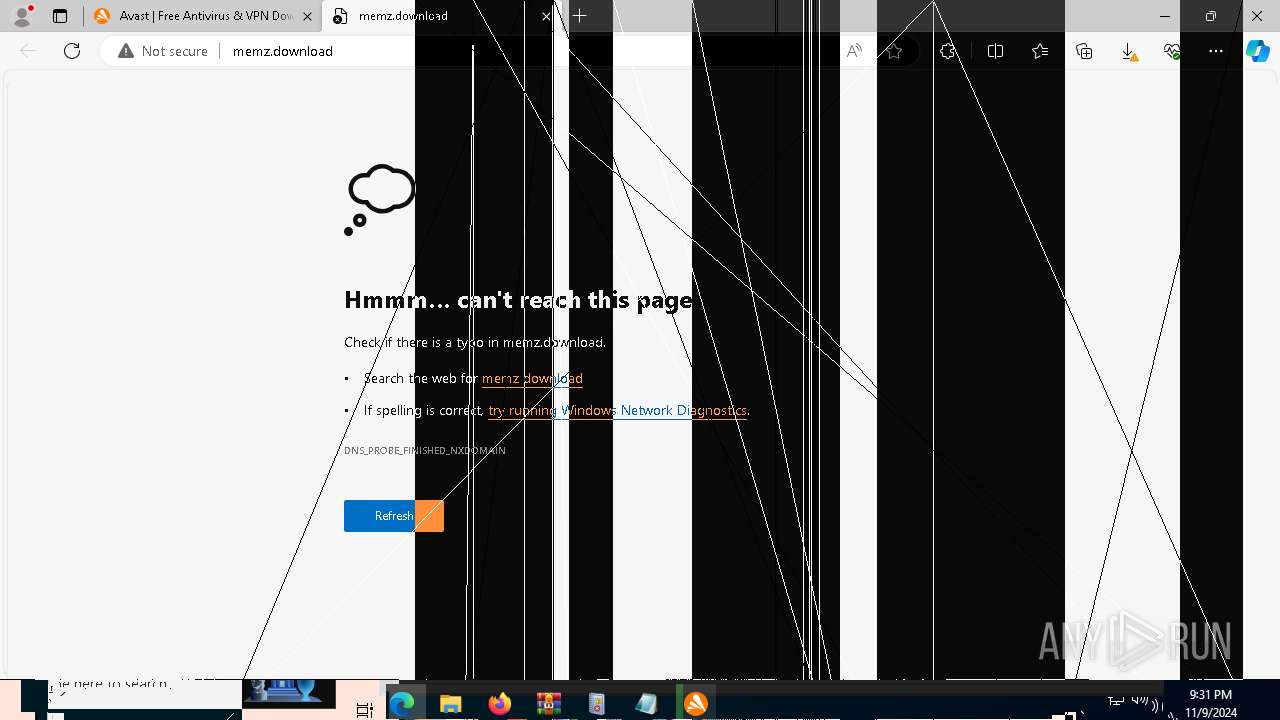Open a new tab with plus button
This screenshot has height=720, width=1280.
coord(580,16)
